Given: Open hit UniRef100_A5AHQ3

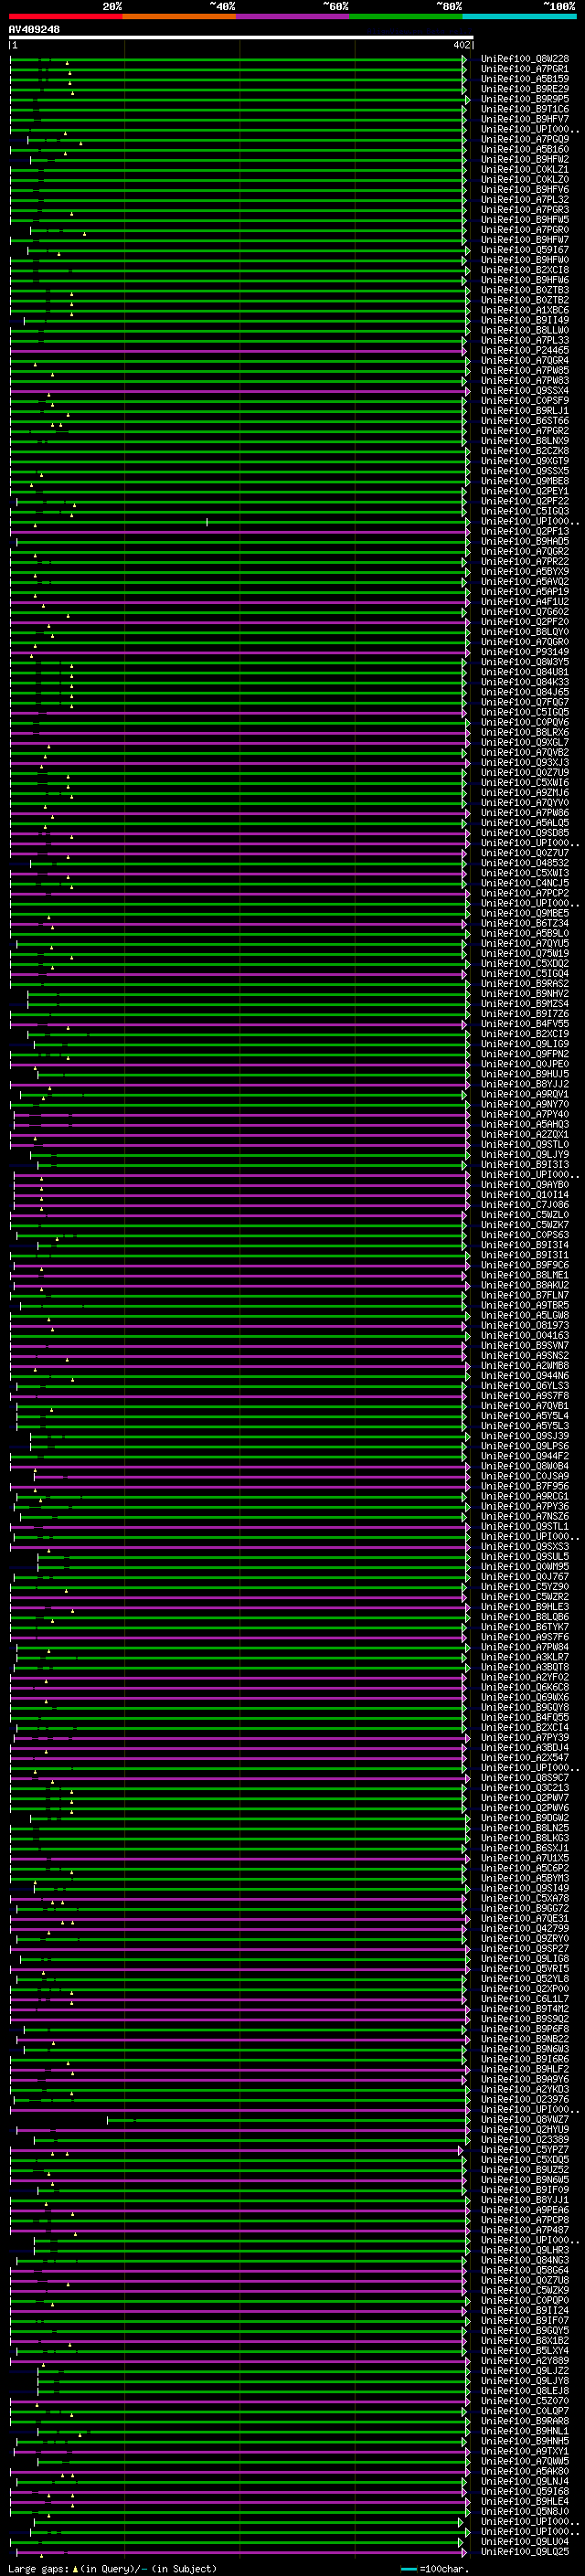Looking at the screenshot, I should tap(525, 1124).
